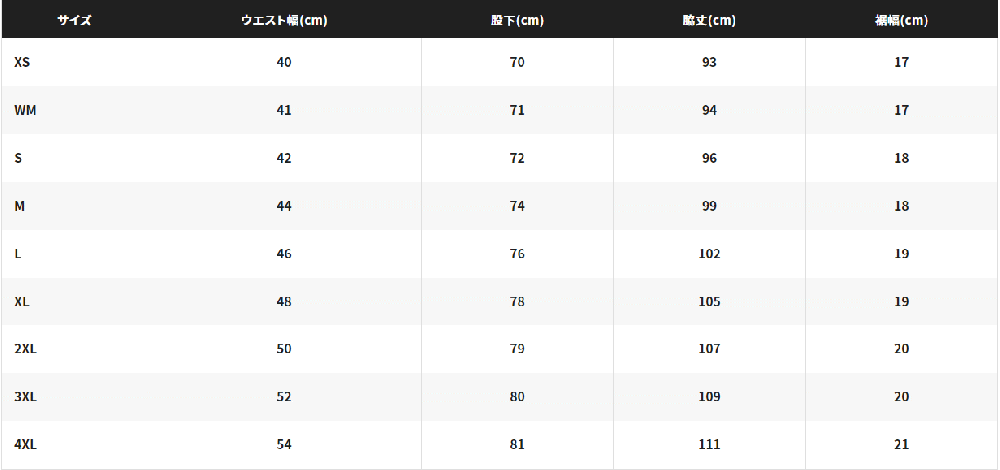
Task: Select the 3XL size row label
Action: [25, 397]
